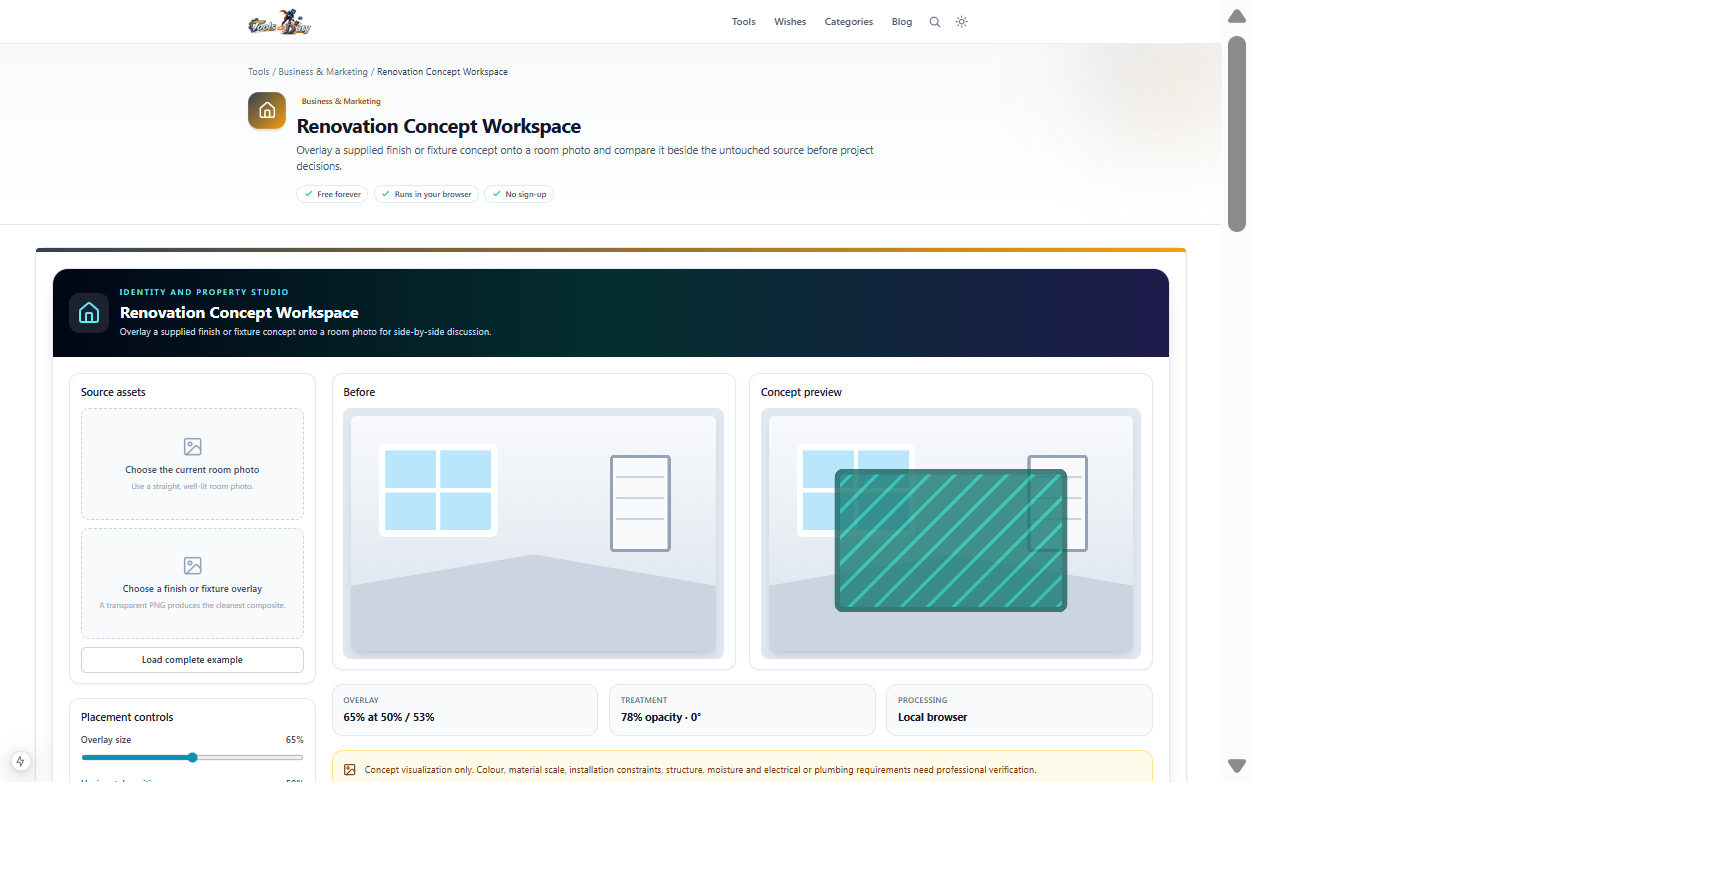Image resolution: width=1728 pixels, height=880 pixels.
Task: Open the Tools menu item
Action: (x=743, y=22)
